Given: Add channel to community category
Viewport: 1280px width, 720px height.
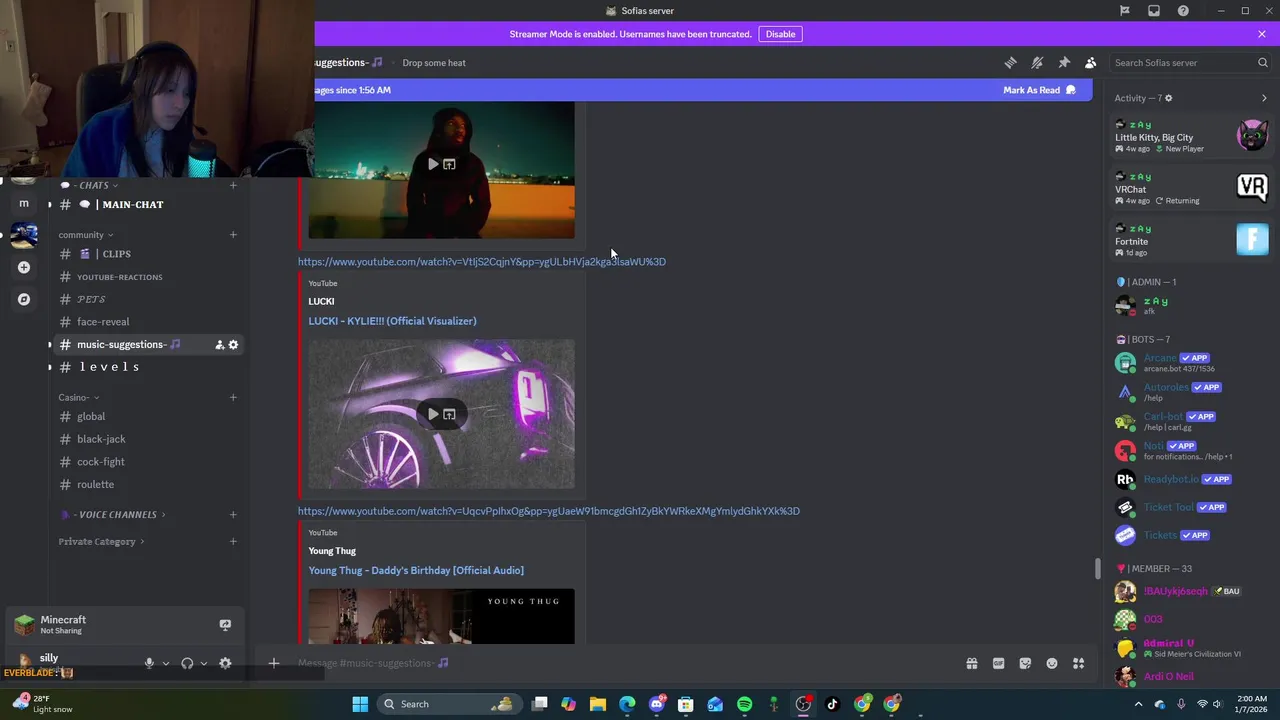Looking at the screenshot, I should point(233,235).
